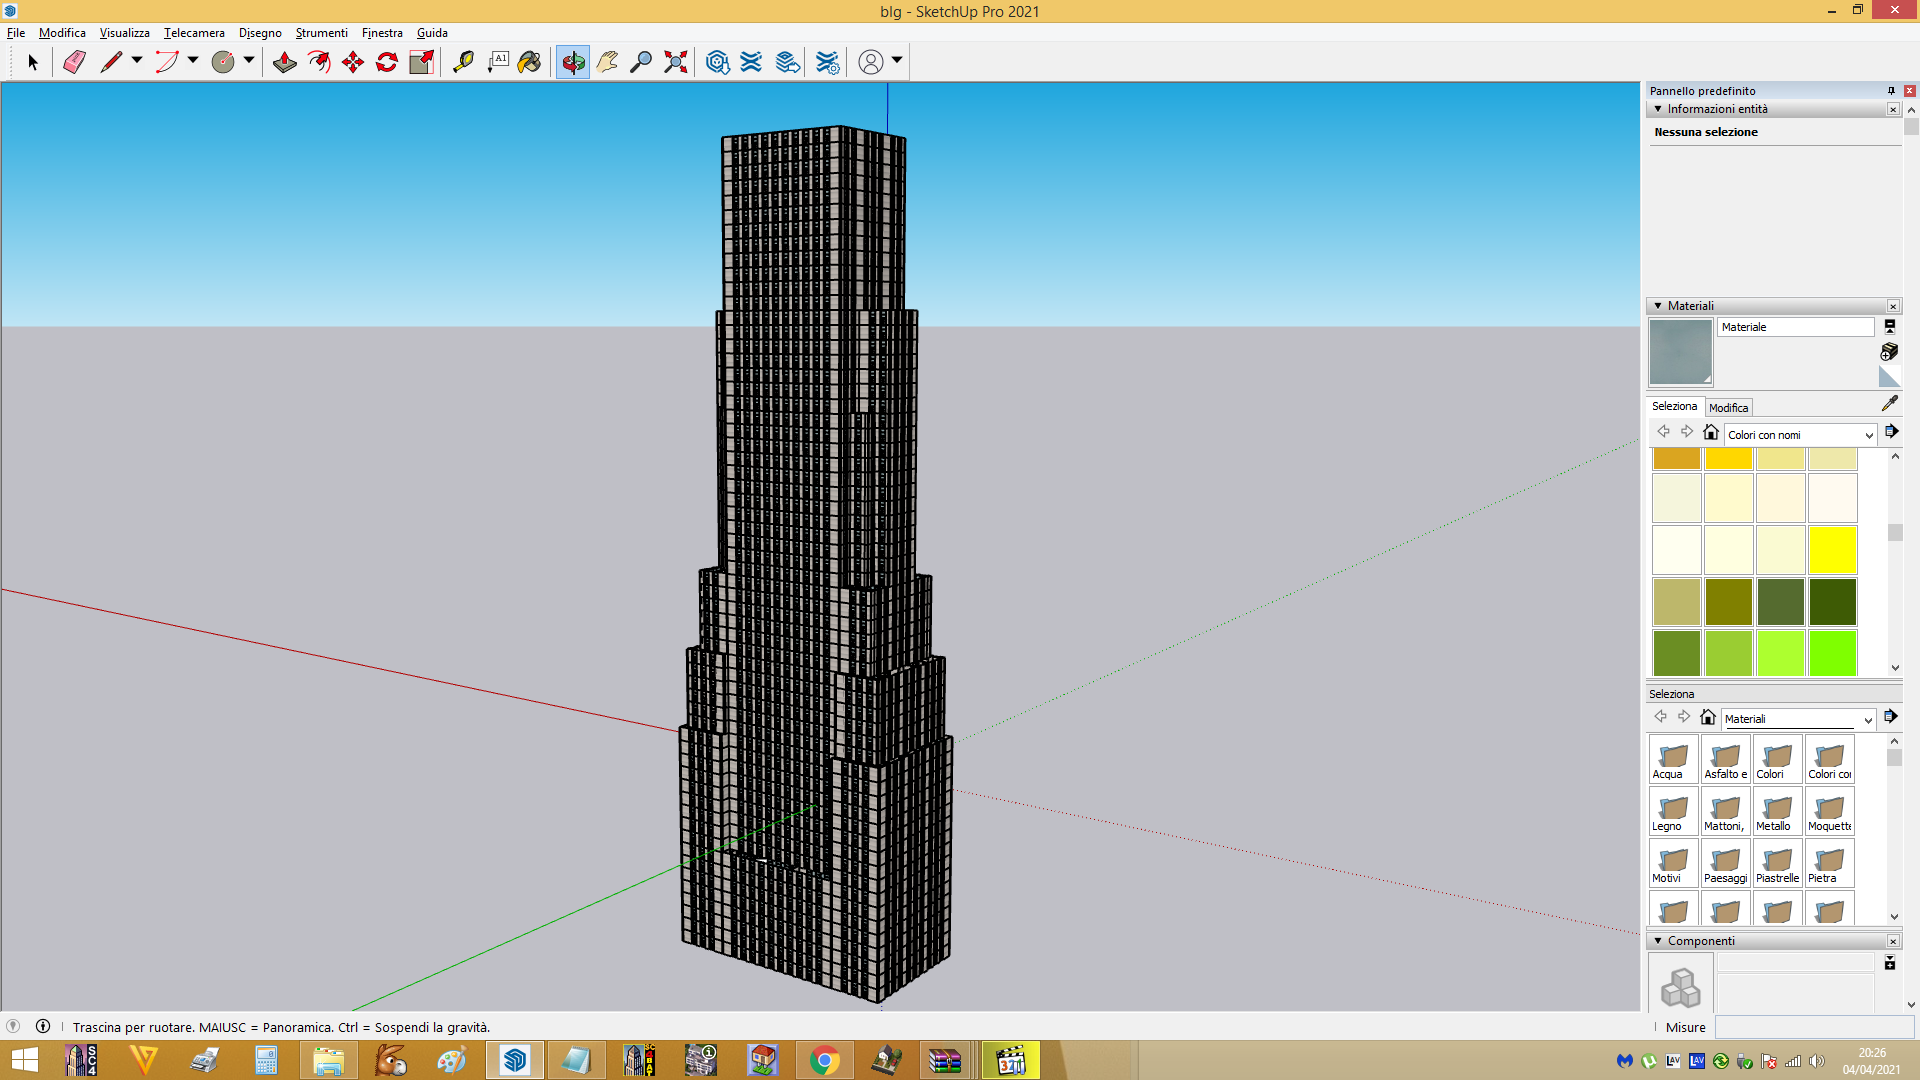Select the Move tool
Image resolution: width=1920 pixels, height=1080 pixels.
pos(353,62)
